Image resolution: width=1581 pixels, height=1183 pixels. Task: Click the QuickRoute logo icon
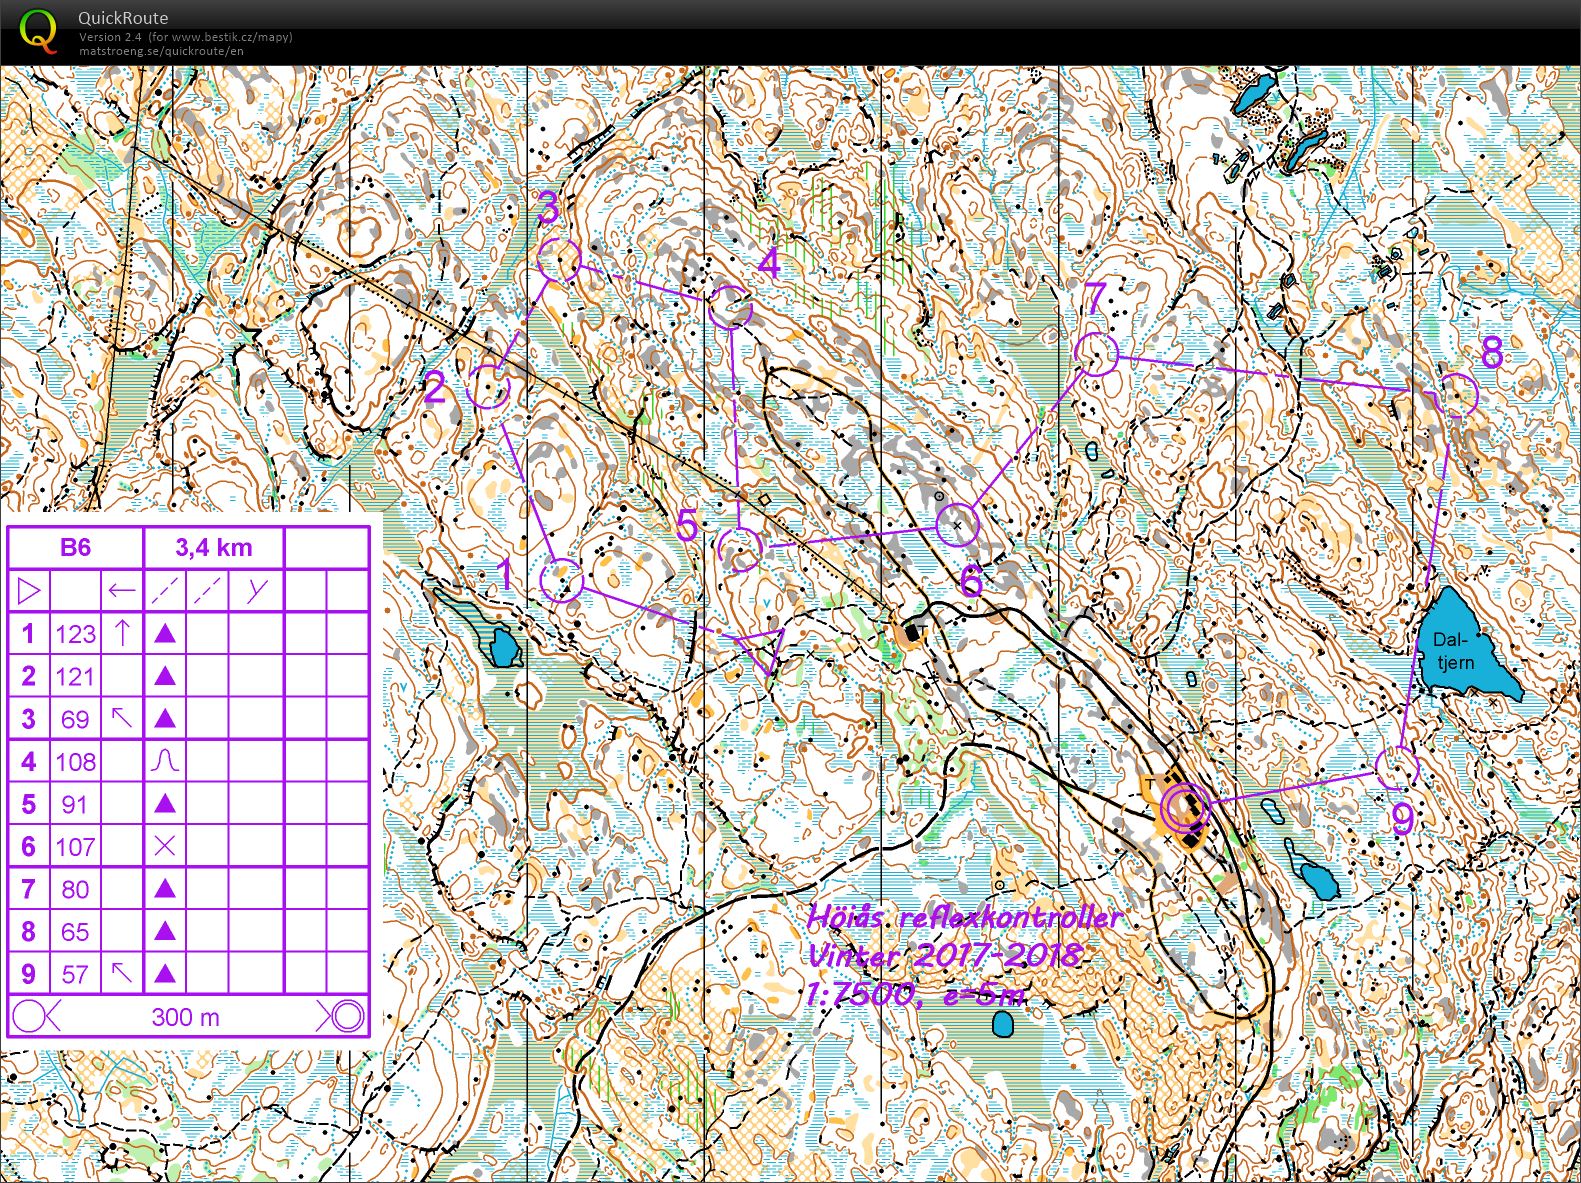pos(39,30)
